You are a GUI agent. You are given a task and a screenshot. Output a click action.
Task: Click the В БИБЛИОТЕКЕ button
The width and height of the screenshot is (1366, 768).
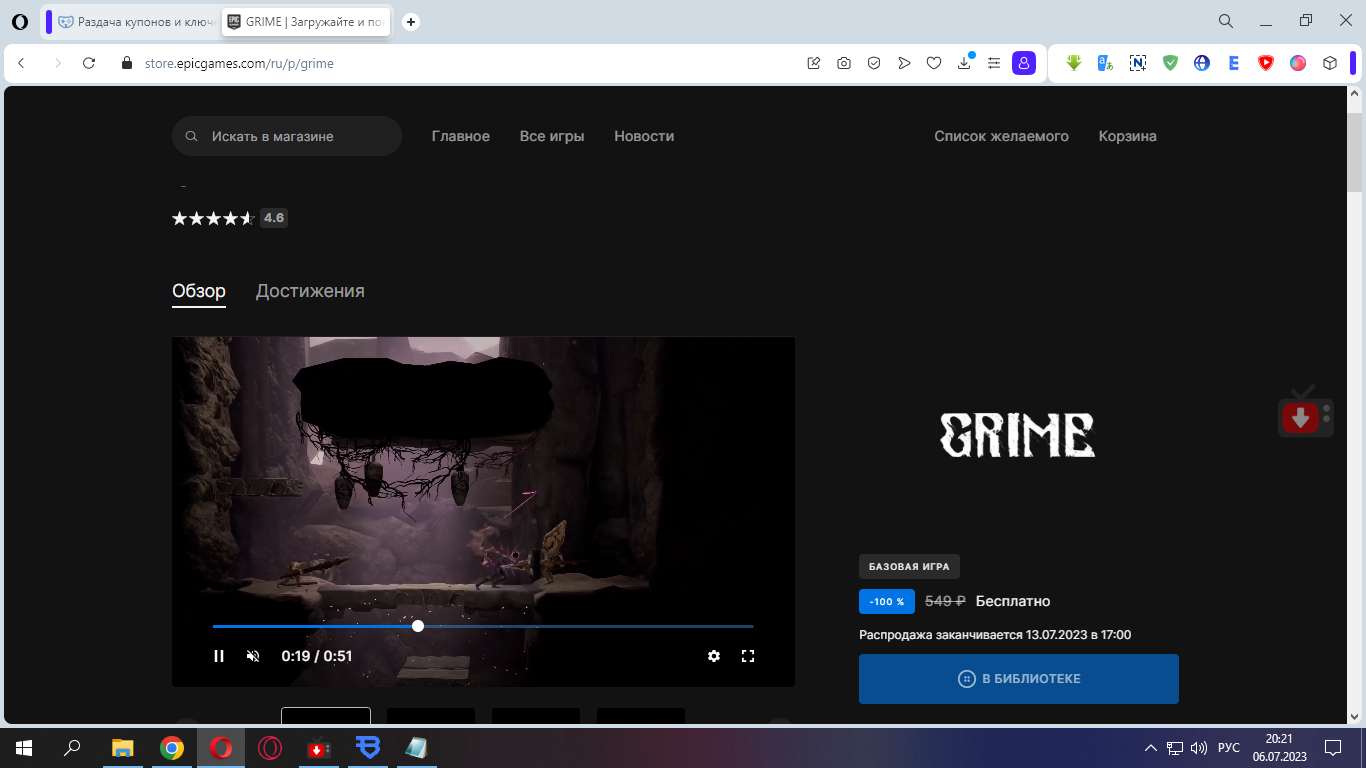pyautogui.click(x=1019, y=679)
